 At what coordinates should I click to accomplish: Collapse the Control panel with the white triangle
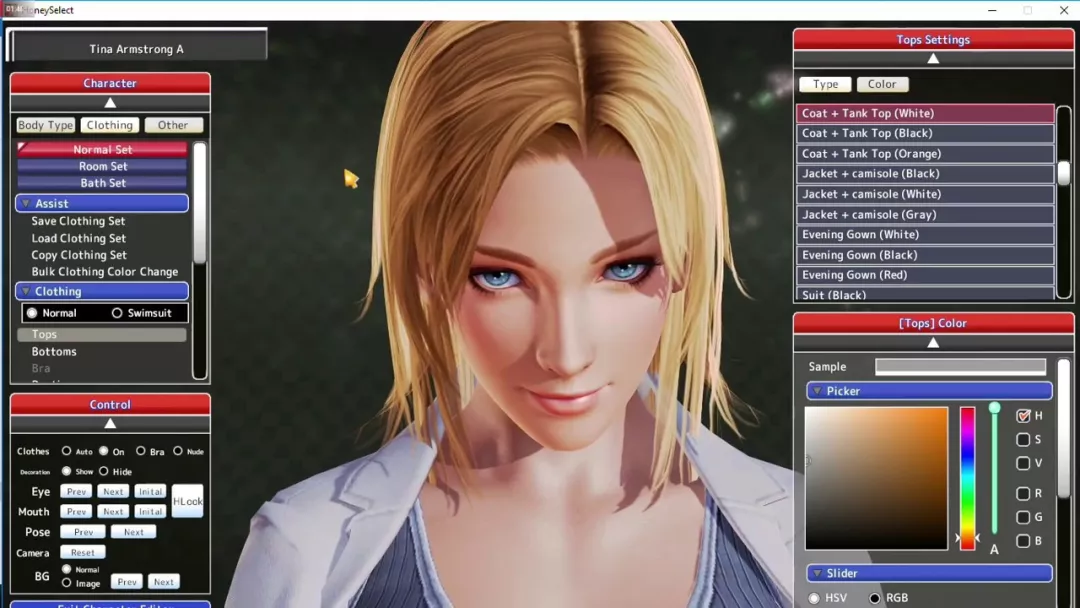point(110,423)
